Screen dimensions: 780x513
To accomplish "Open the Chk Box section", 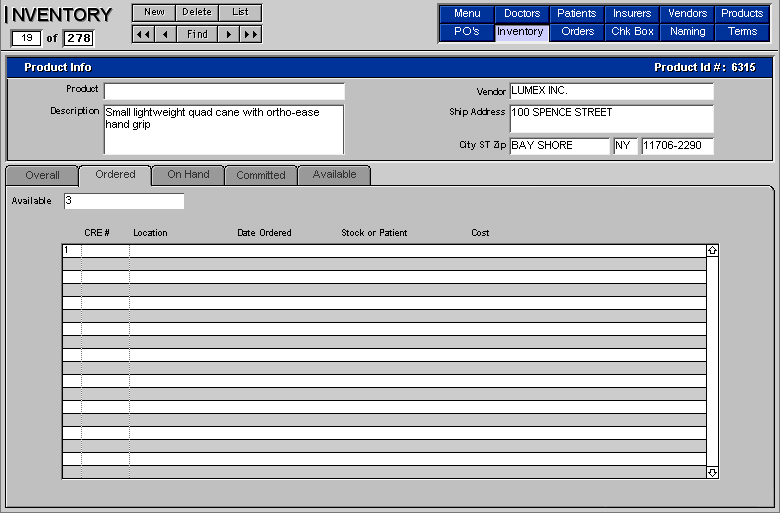I will tap(632, 32).
